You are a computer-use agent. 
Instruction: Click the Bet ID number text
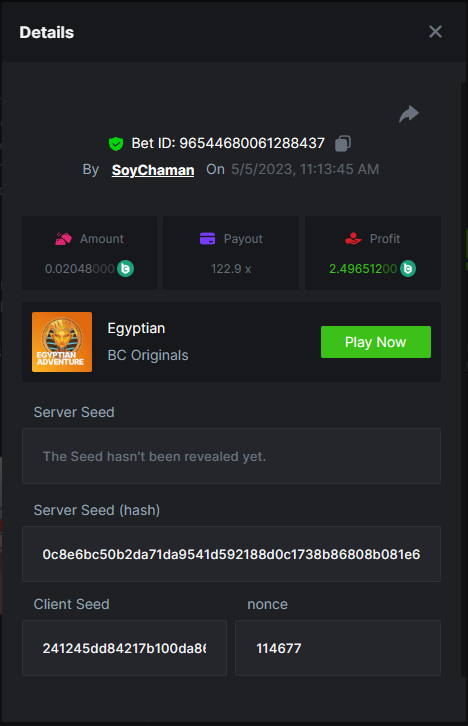[x=252, y=144]
